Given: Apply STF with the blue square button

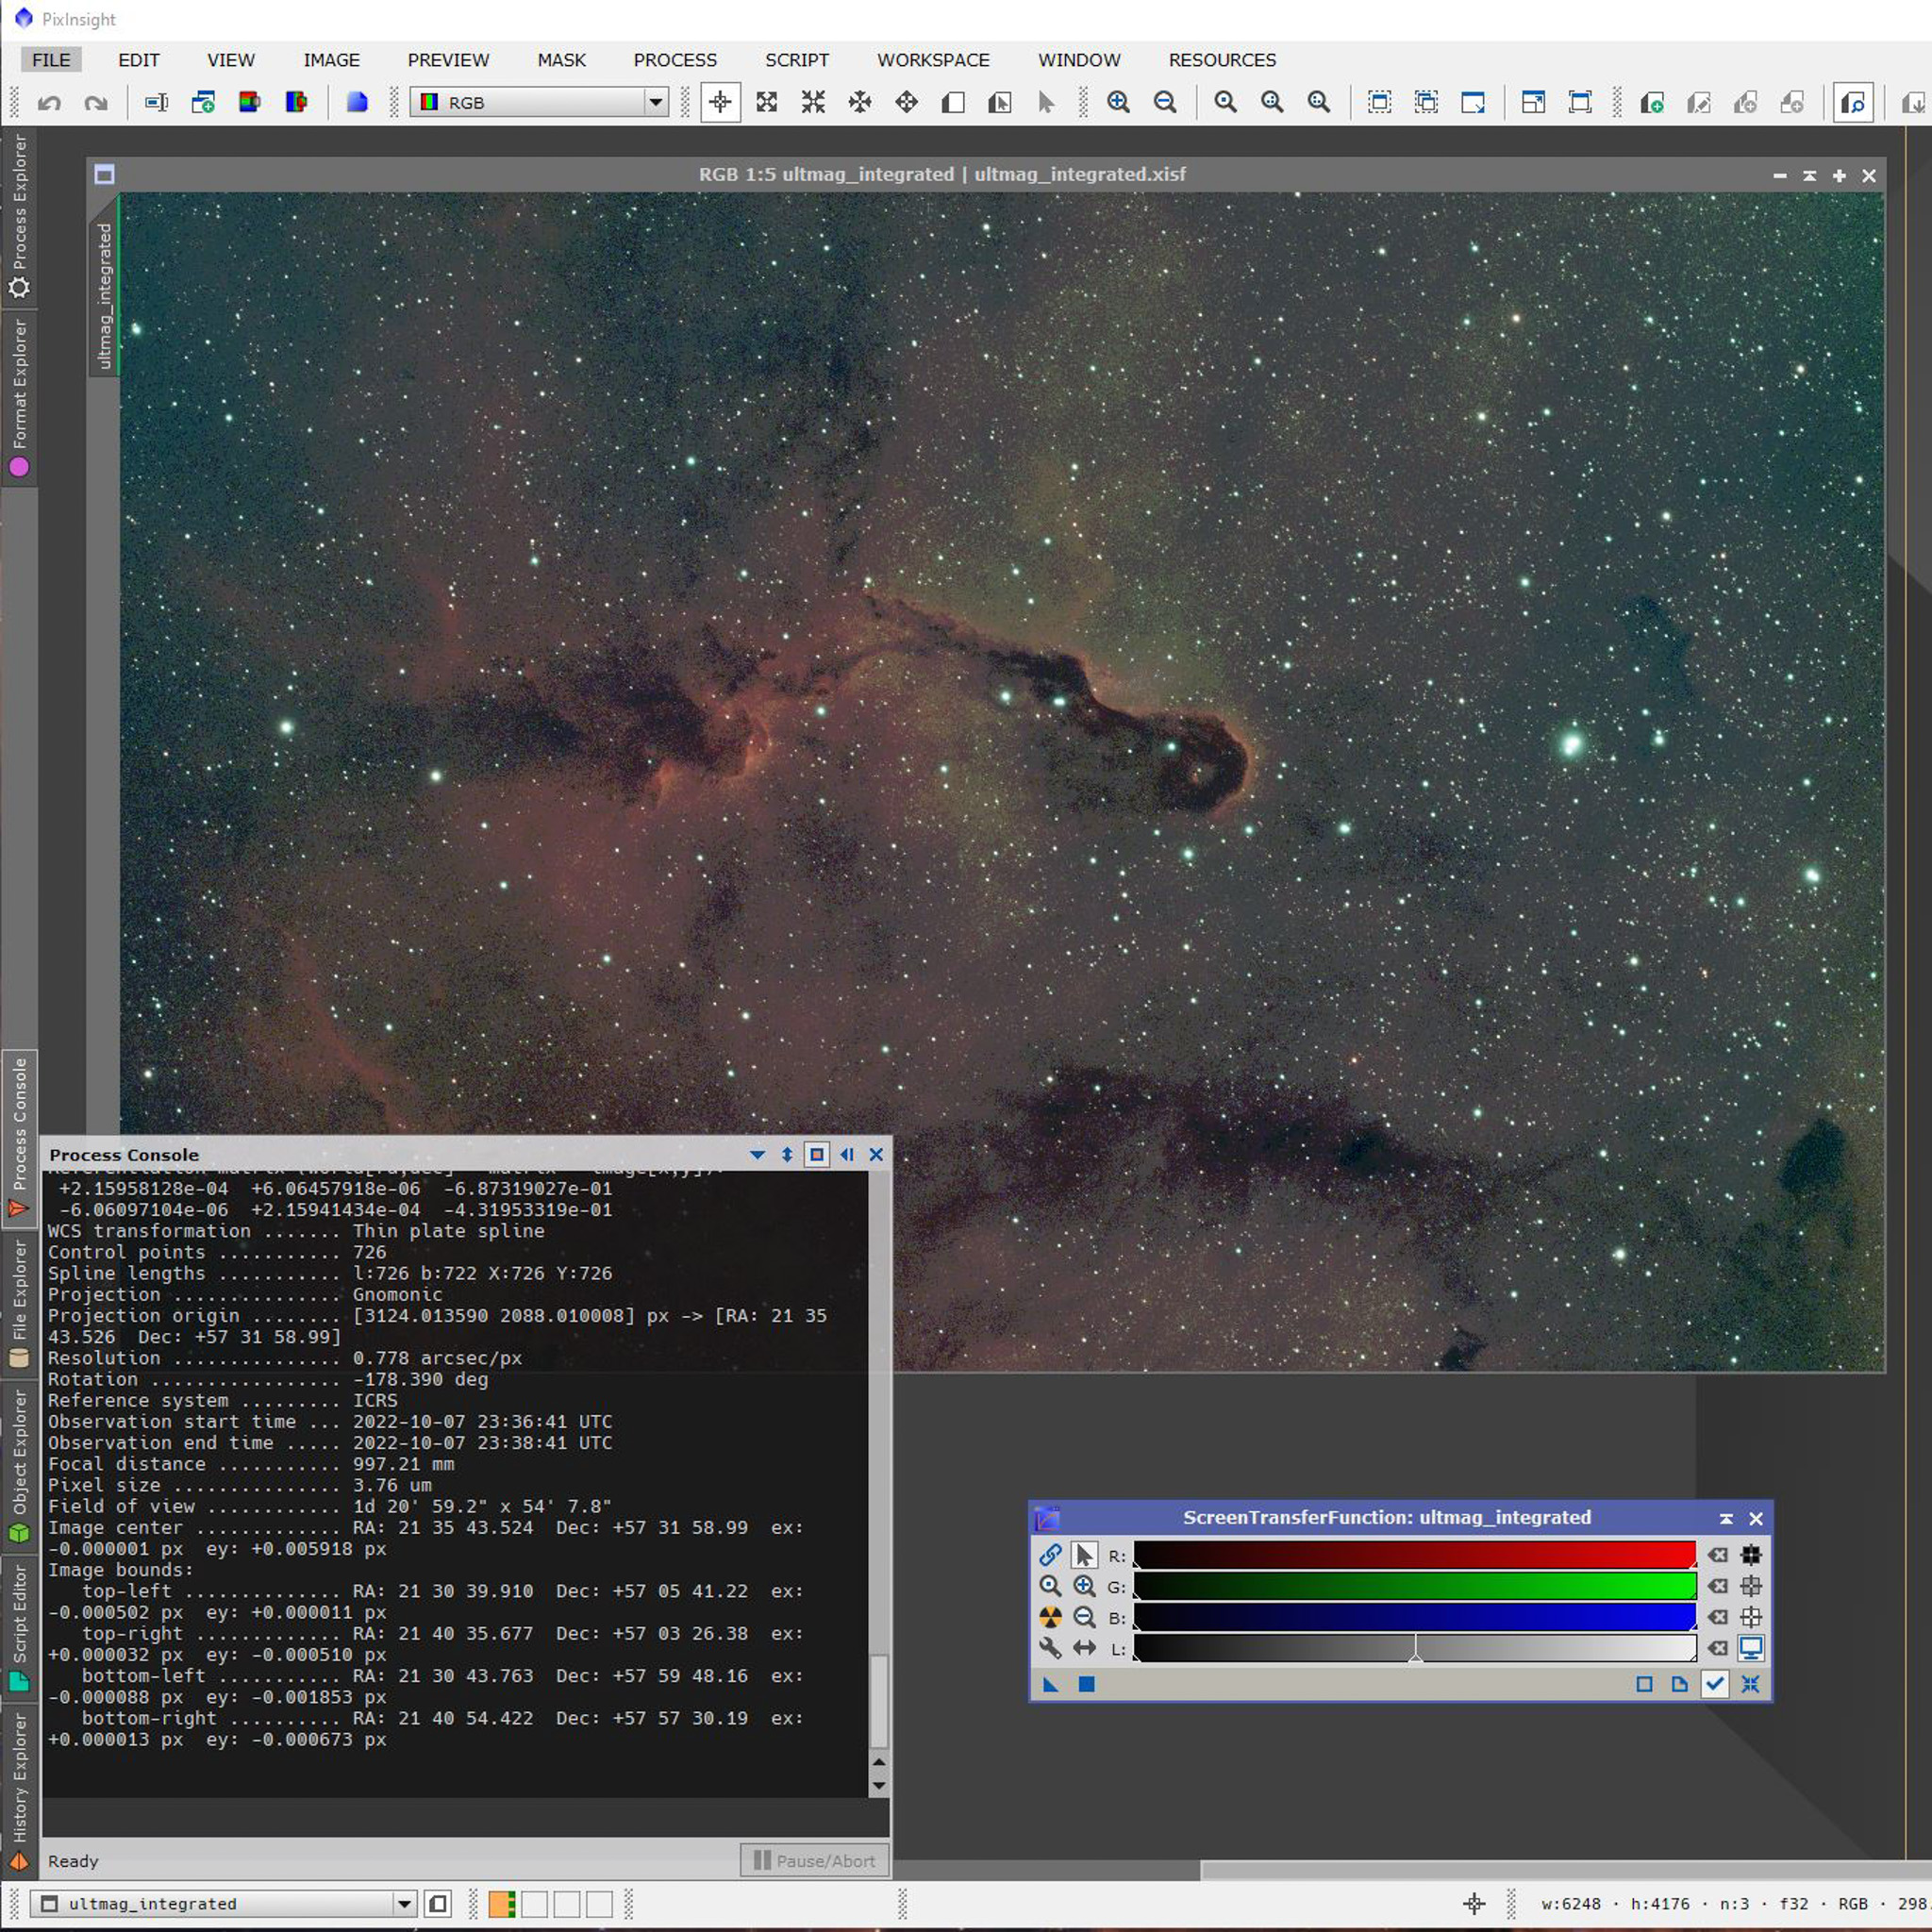Looking at the screenshot, I should tap(1087, 1684).
